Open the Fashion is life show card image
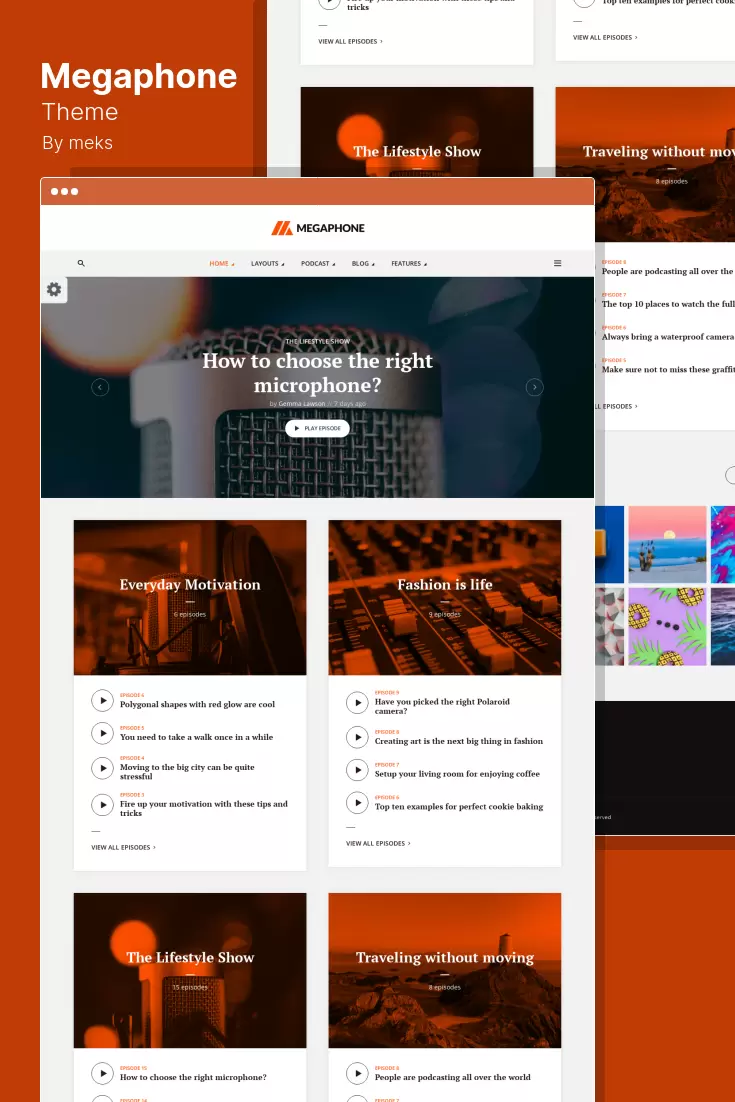This screenshot has height=1102, width=735. click(445, 597)
